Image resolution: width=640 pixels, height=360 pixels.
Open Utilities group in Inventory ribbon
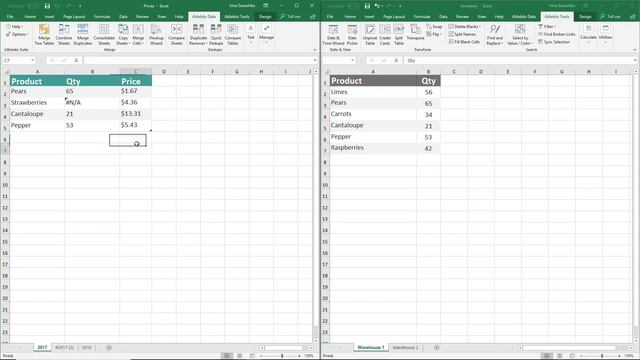pos(605,33)
